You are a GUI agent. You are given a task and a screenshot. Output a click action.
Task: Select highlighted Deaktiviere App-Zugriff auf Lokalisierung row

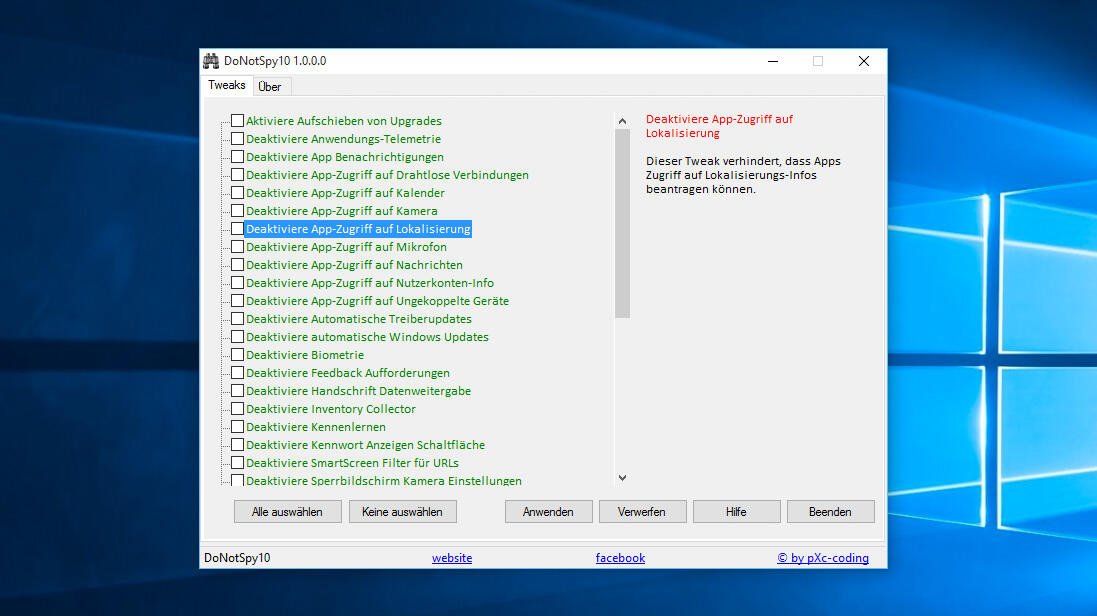358,229
